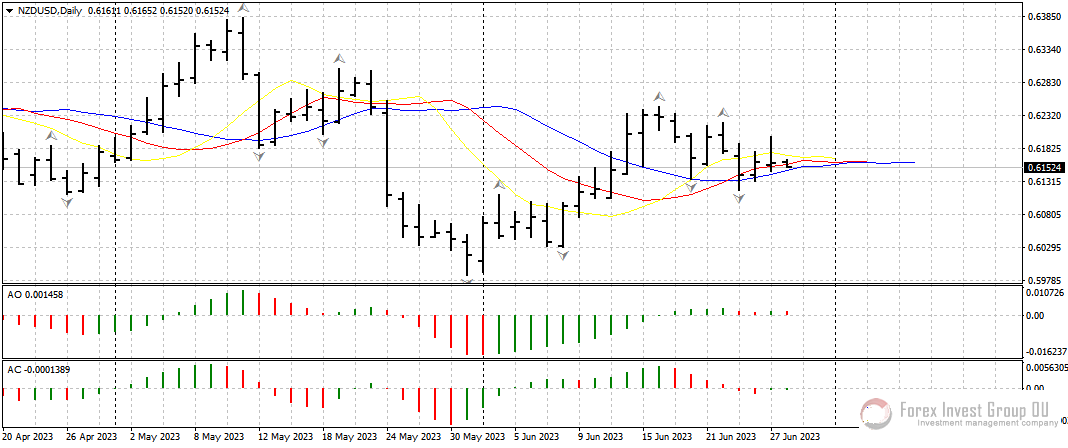Click the 8 May 2023 date label
The height and width of the screenshot is (448, 1068).
[219, 437]
